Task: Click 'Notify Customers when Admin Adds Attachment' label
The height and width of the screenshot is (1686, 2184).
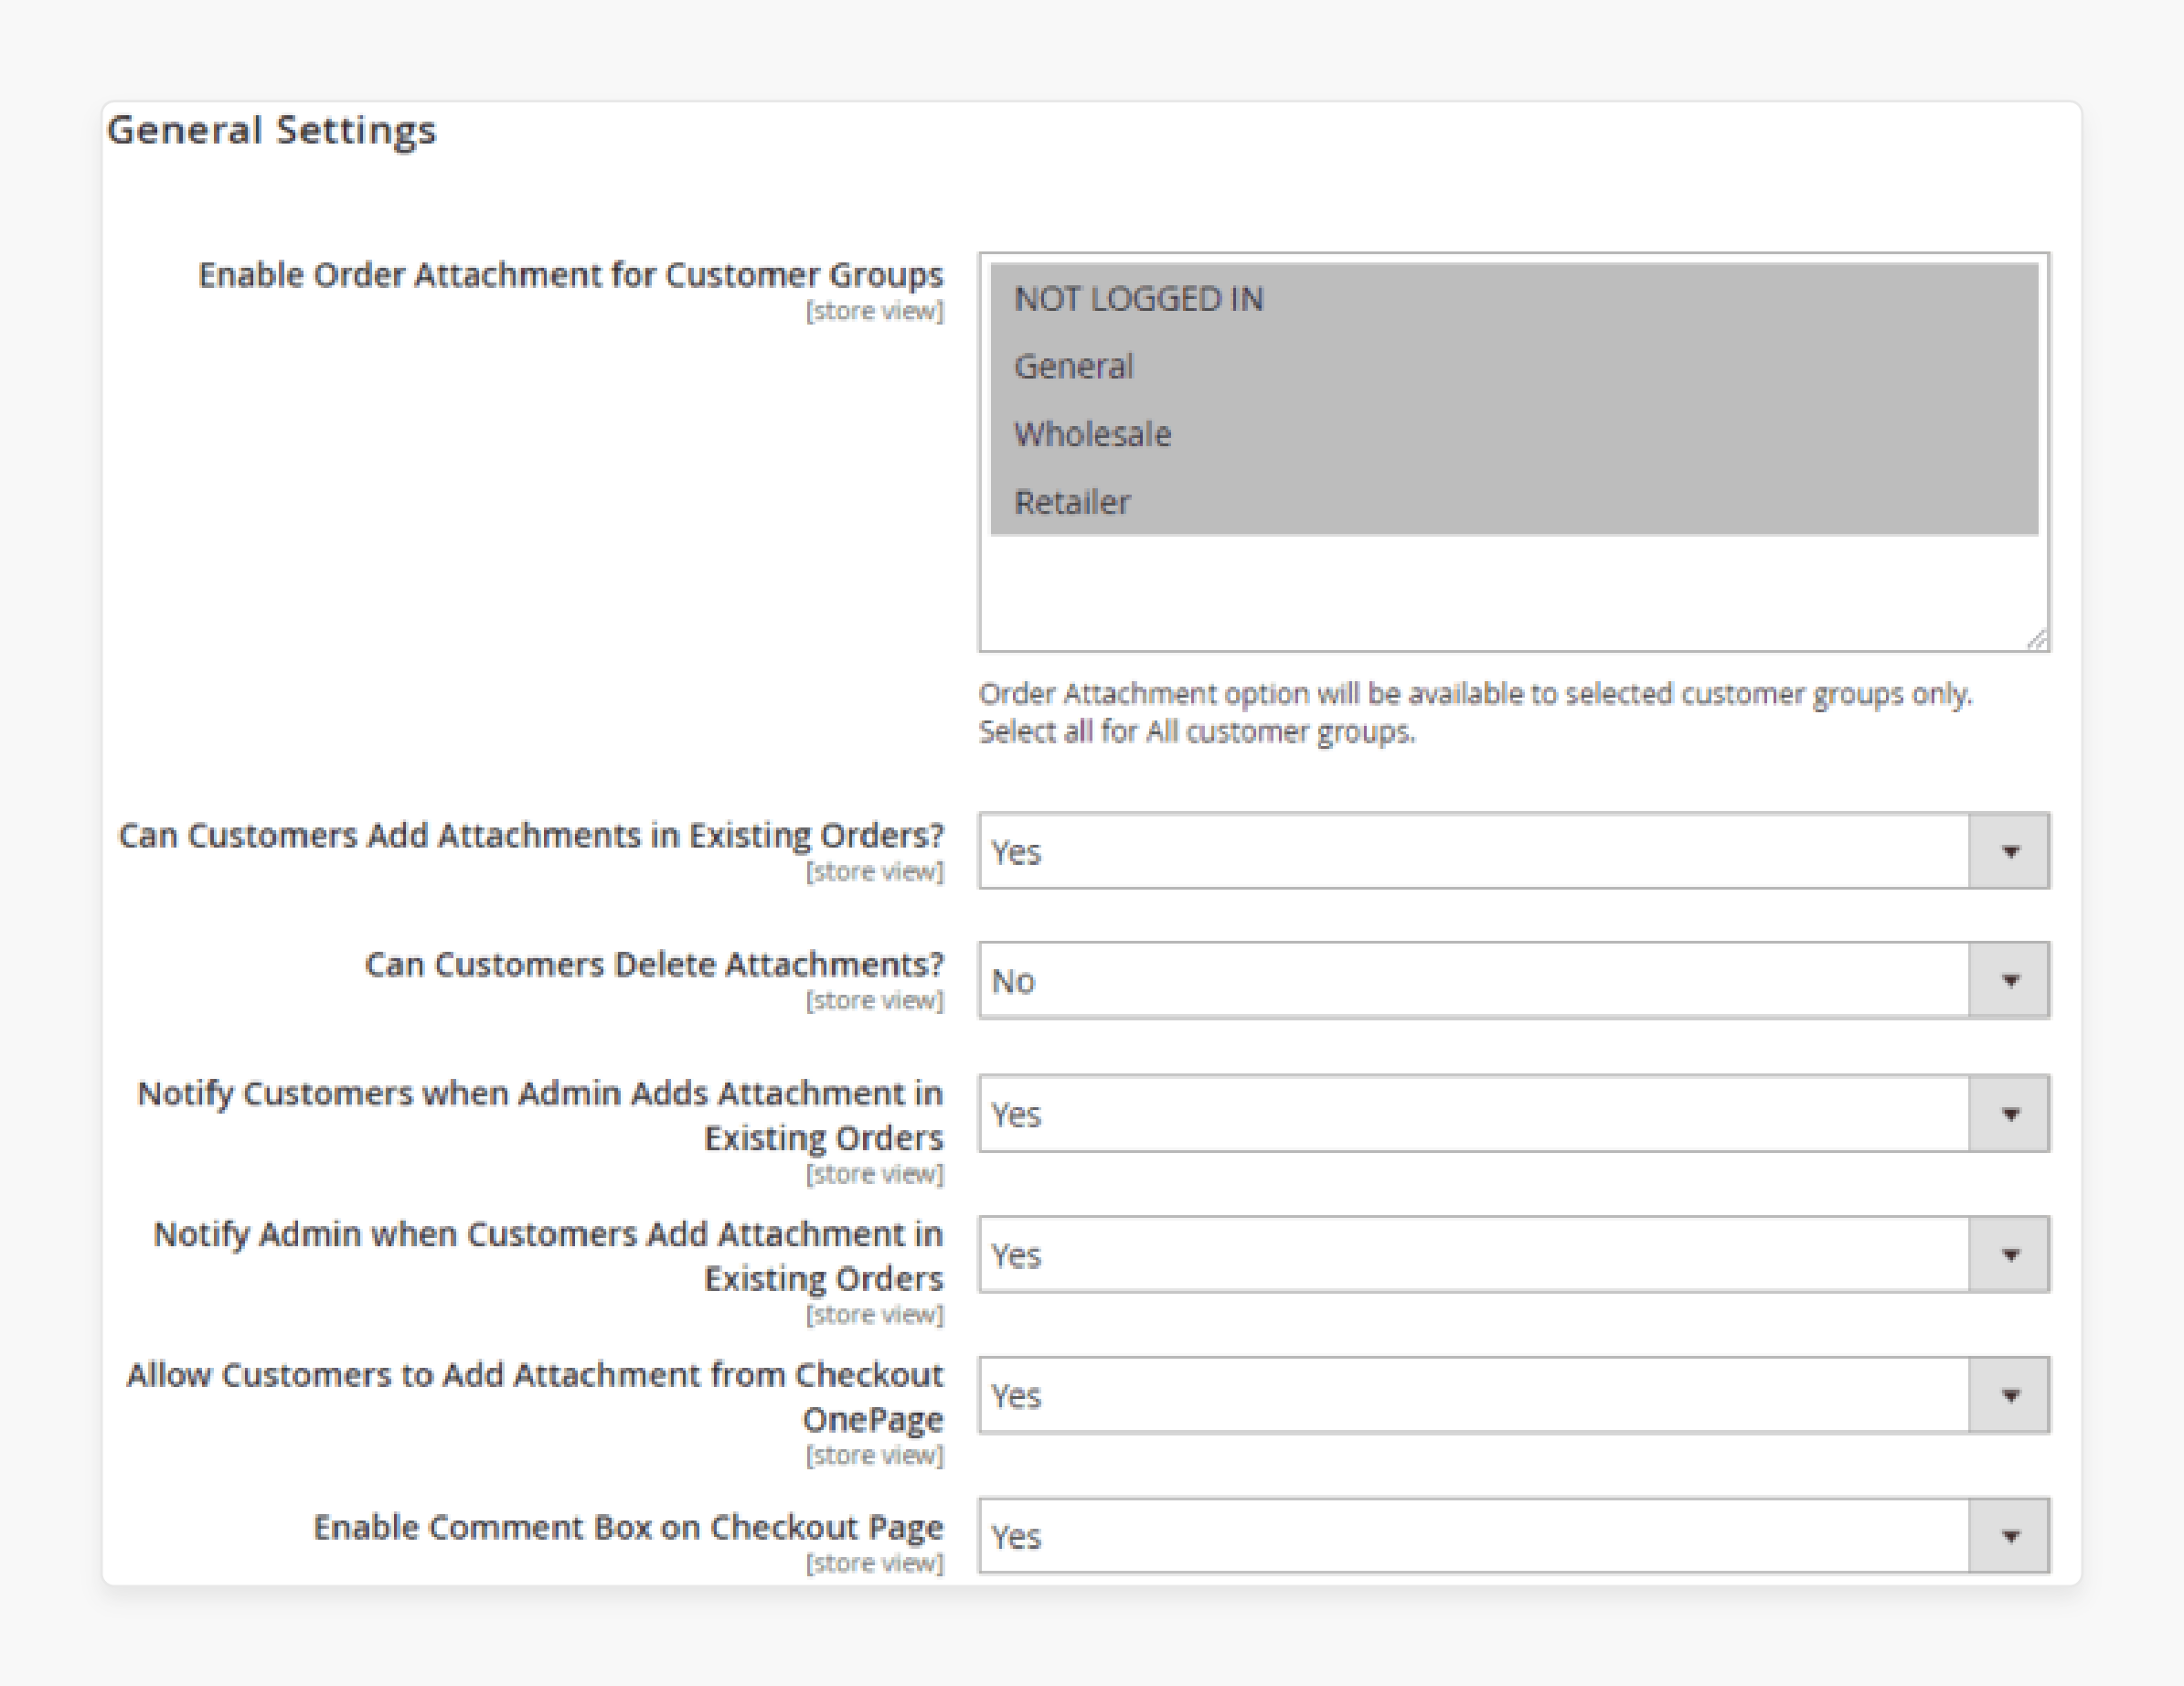Action: (x=540, y=1115)
